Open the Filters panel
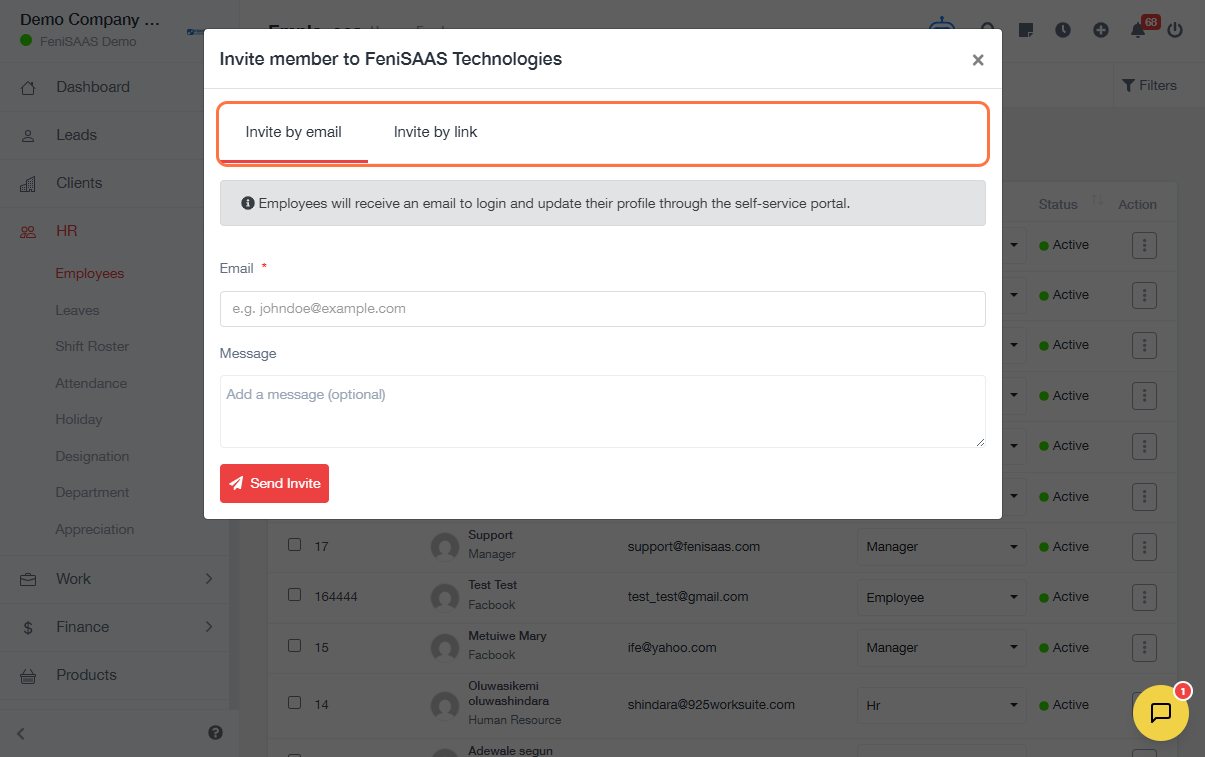 click(1149, 85)
